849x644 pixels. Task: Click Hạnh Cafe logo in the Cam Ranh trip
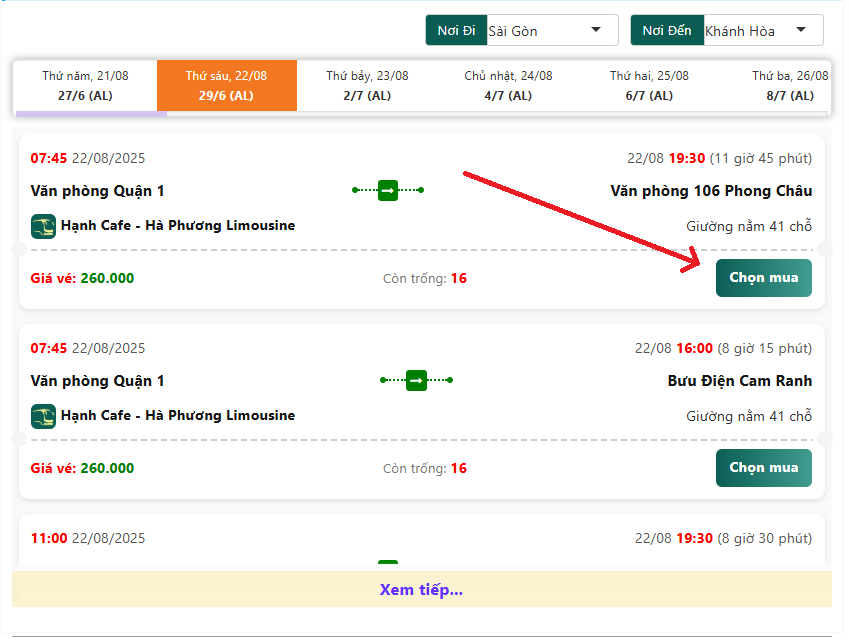point(43,417)
